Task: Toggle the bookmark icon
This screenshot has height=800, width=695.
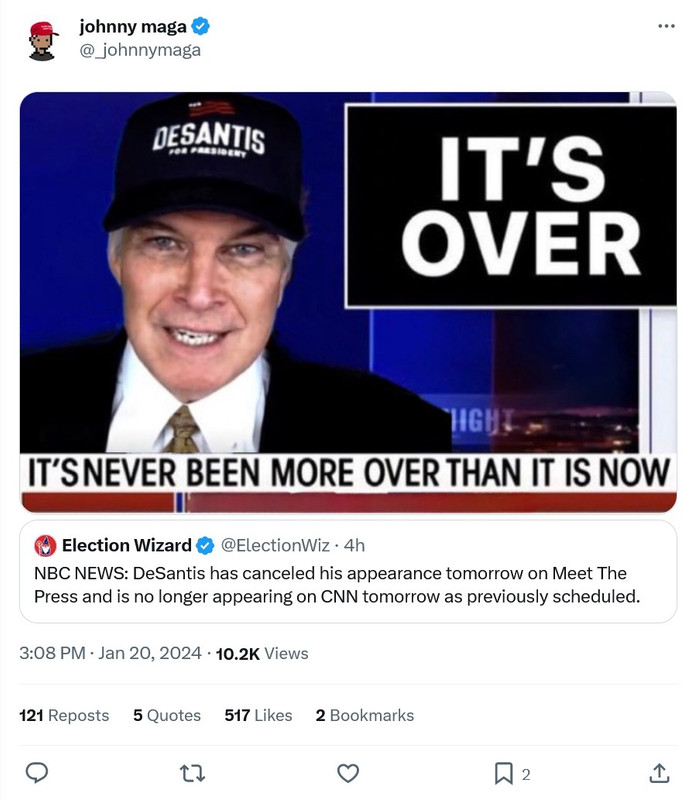Action: click(x=504, y=773)
